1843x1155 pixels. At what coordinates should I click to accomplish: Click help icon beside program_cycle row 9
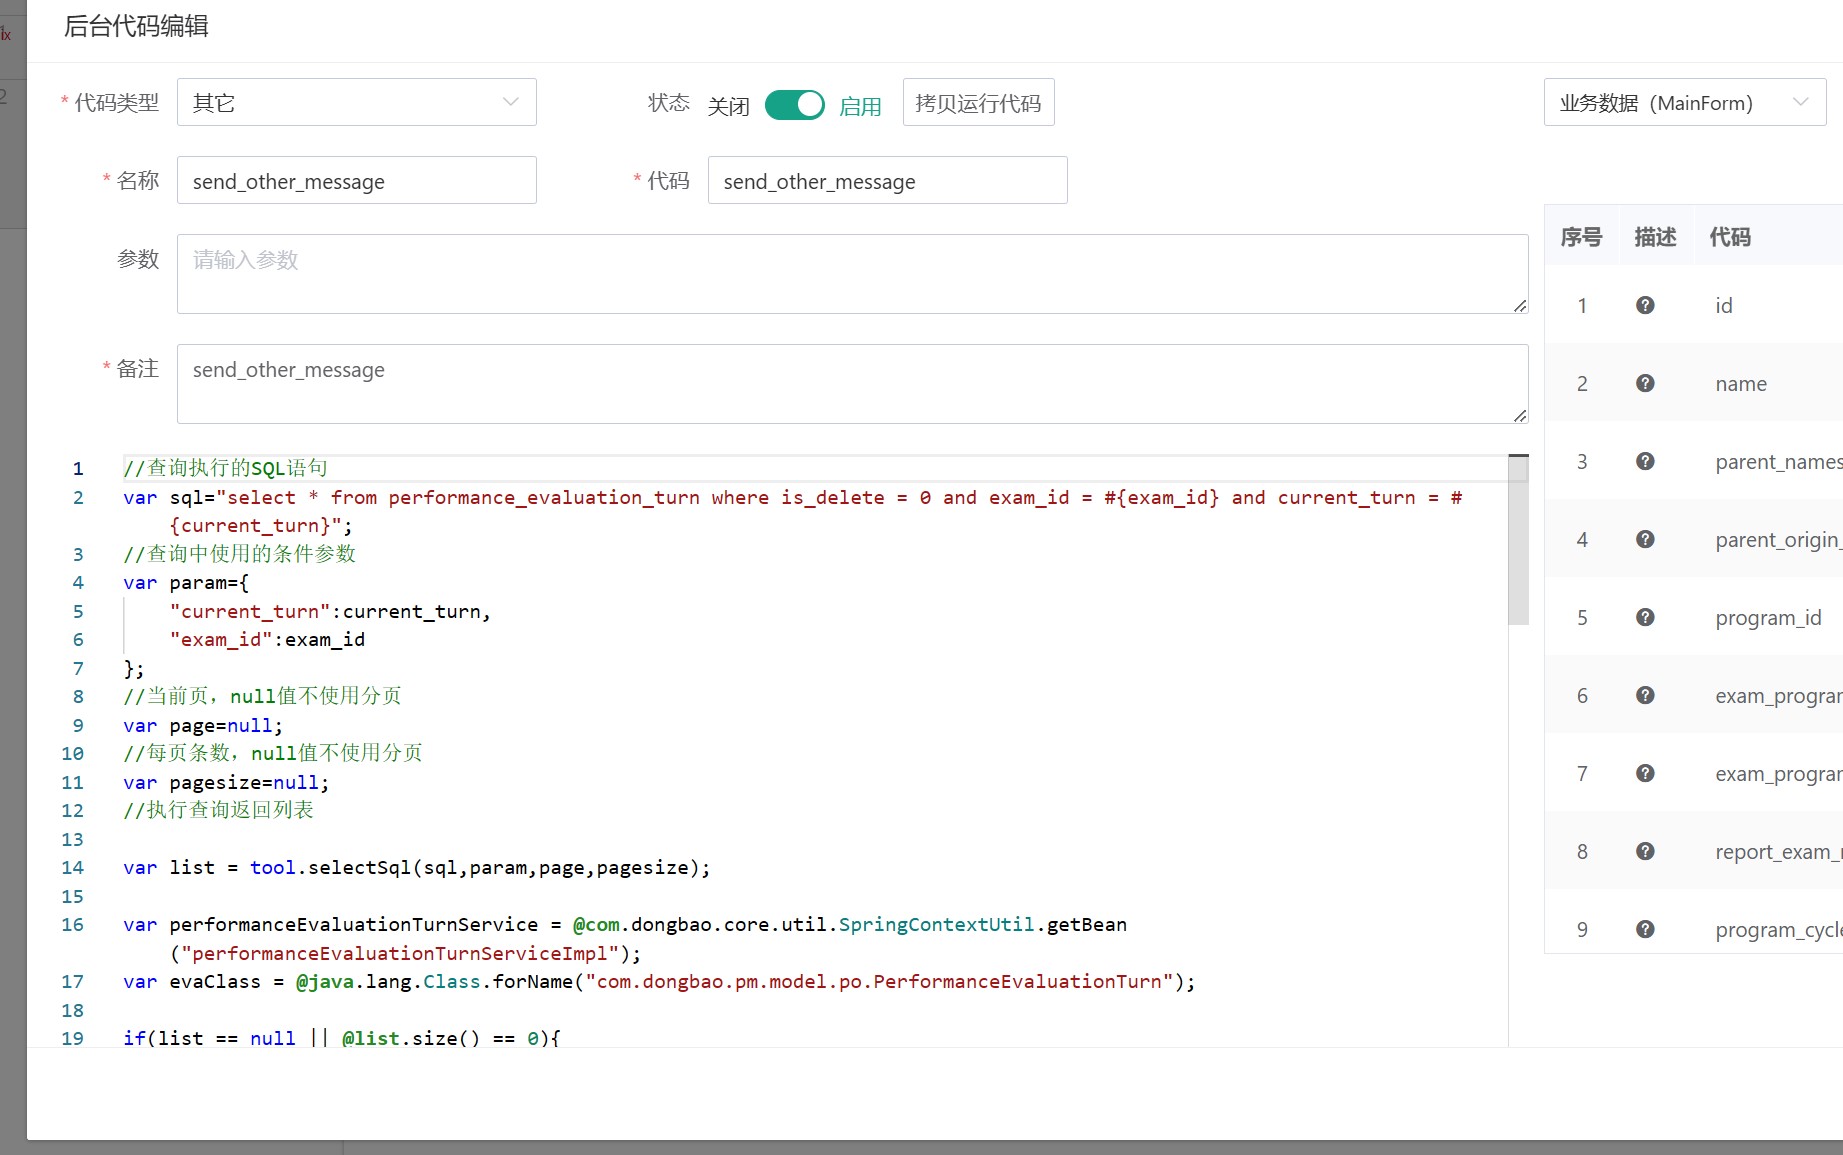[1645, 929]
